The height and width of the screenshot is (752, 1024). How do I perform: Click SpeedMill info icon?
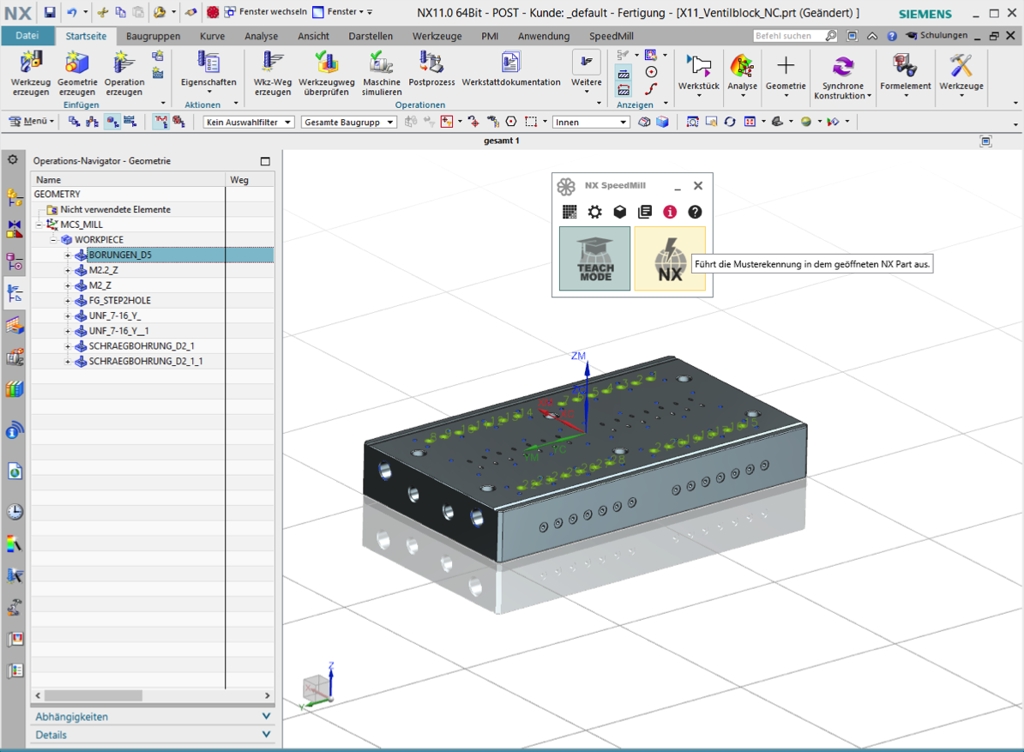[x=669, y=212]
